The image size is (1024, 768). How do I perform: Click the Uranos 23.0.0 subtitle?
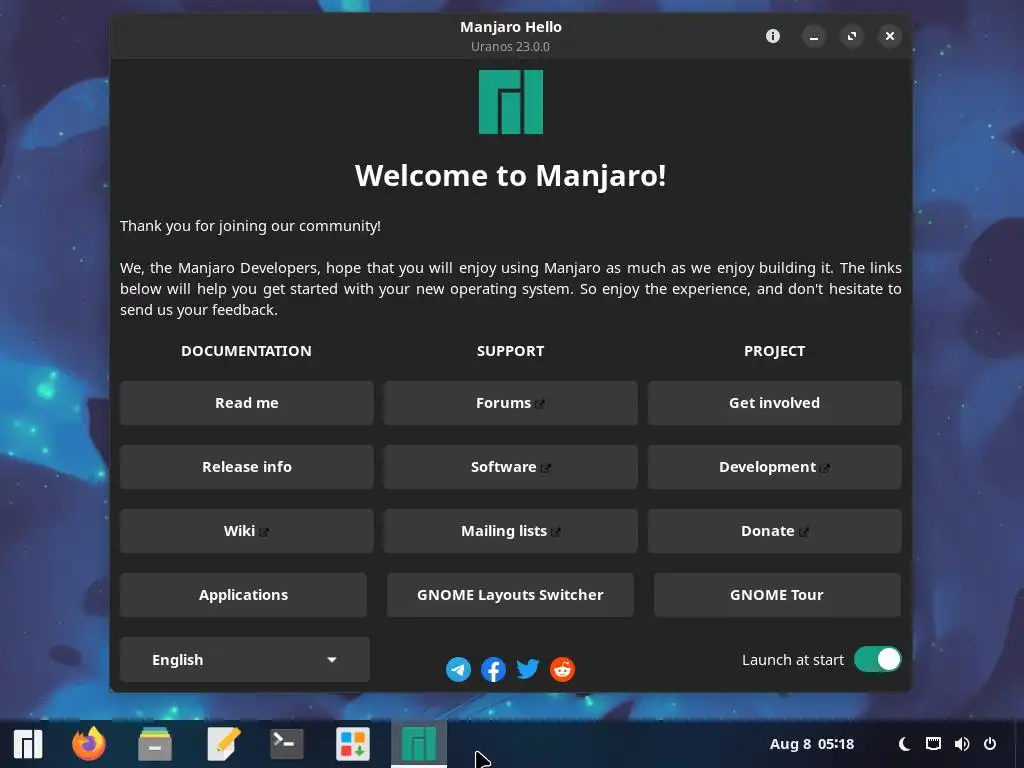pyautogui.click(x=511, y=46)
